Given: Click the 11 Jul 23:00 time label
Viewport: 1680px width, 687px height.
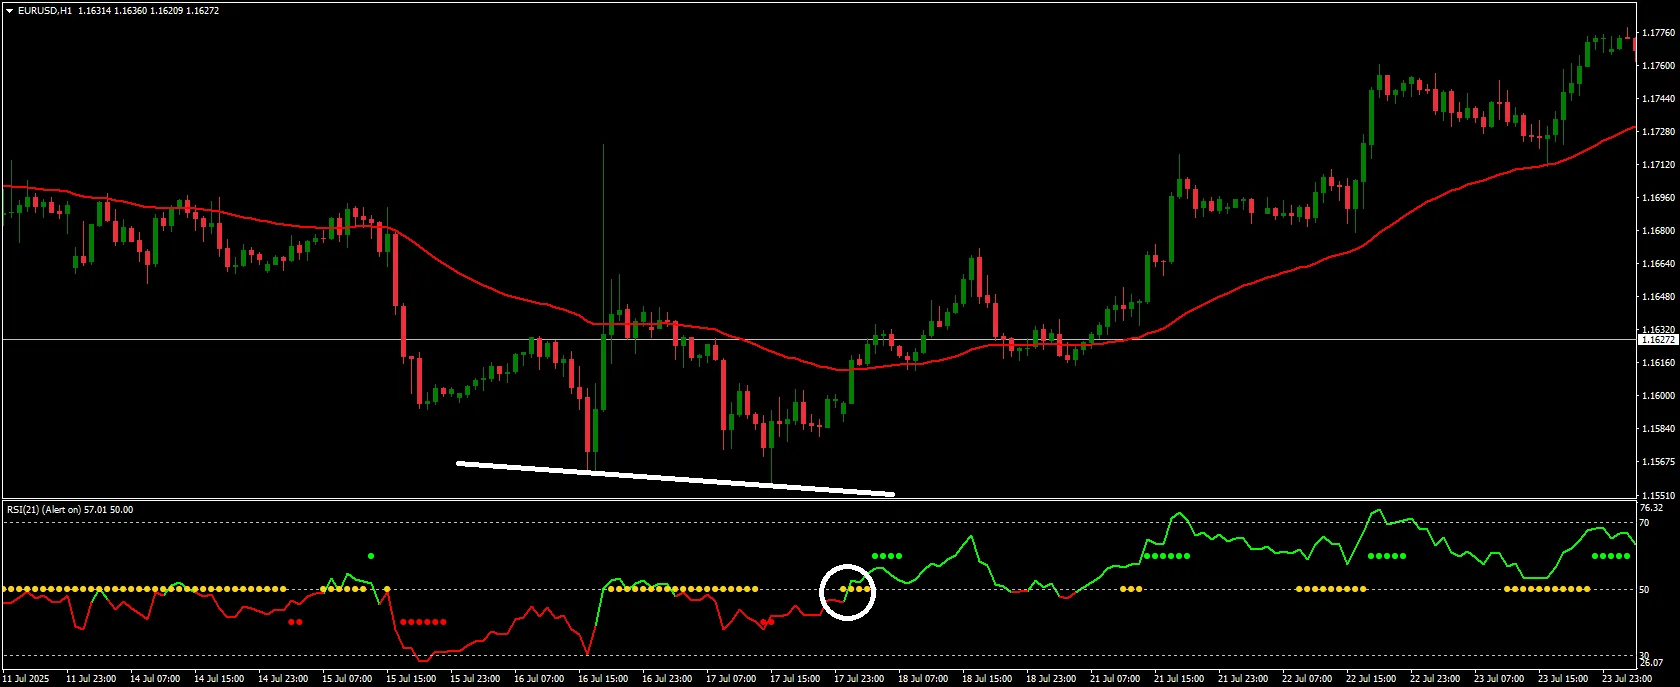Looking at the screenshot, I should click(91, 679).
